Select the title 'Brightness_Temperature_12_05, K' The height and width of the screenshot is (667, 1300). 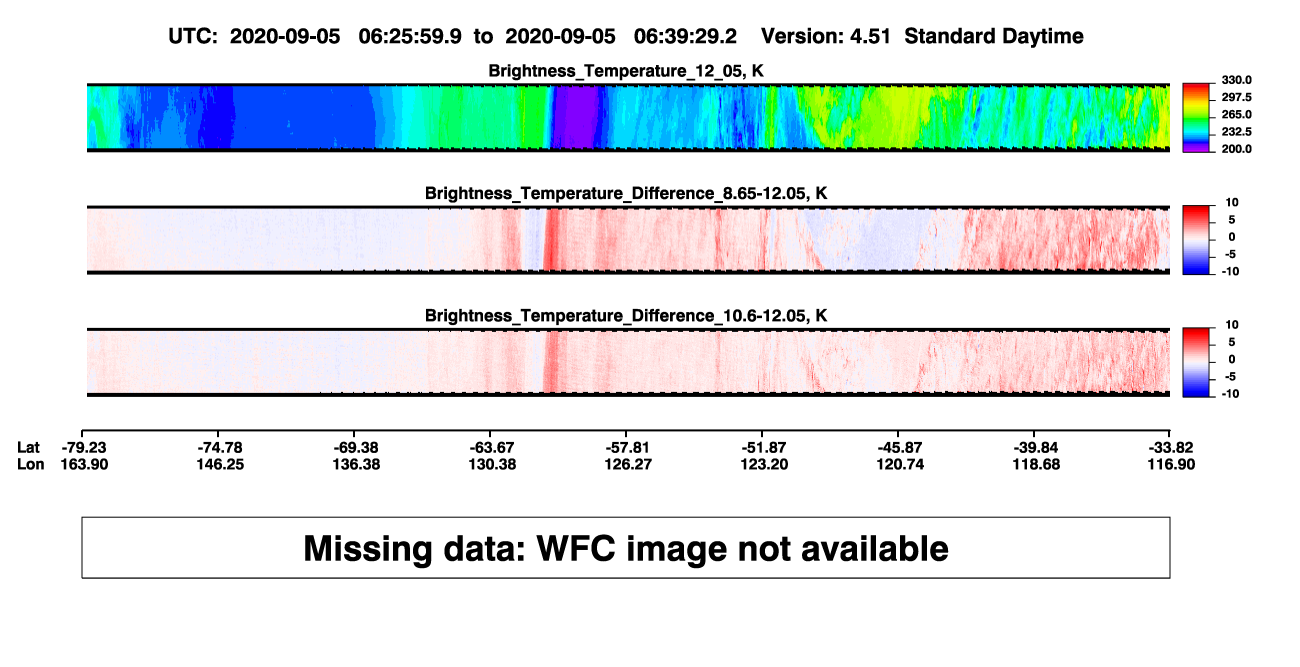626,71
